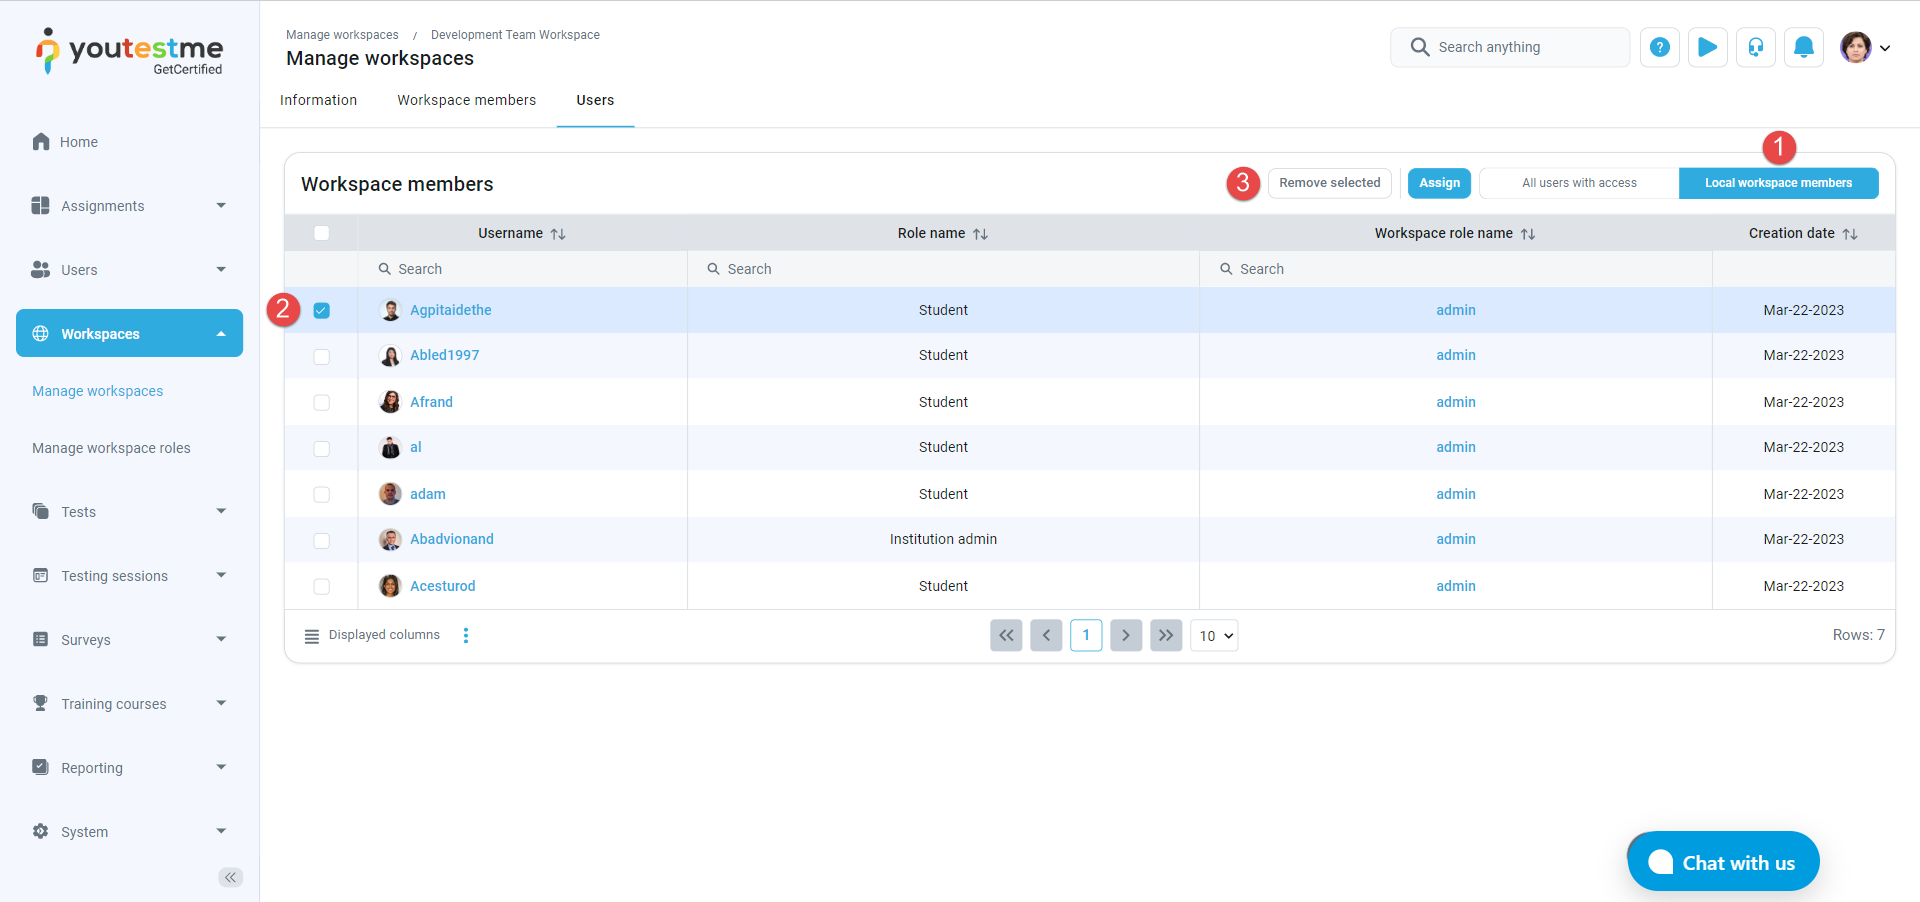Go to the last page of table

coord(1165,635)
